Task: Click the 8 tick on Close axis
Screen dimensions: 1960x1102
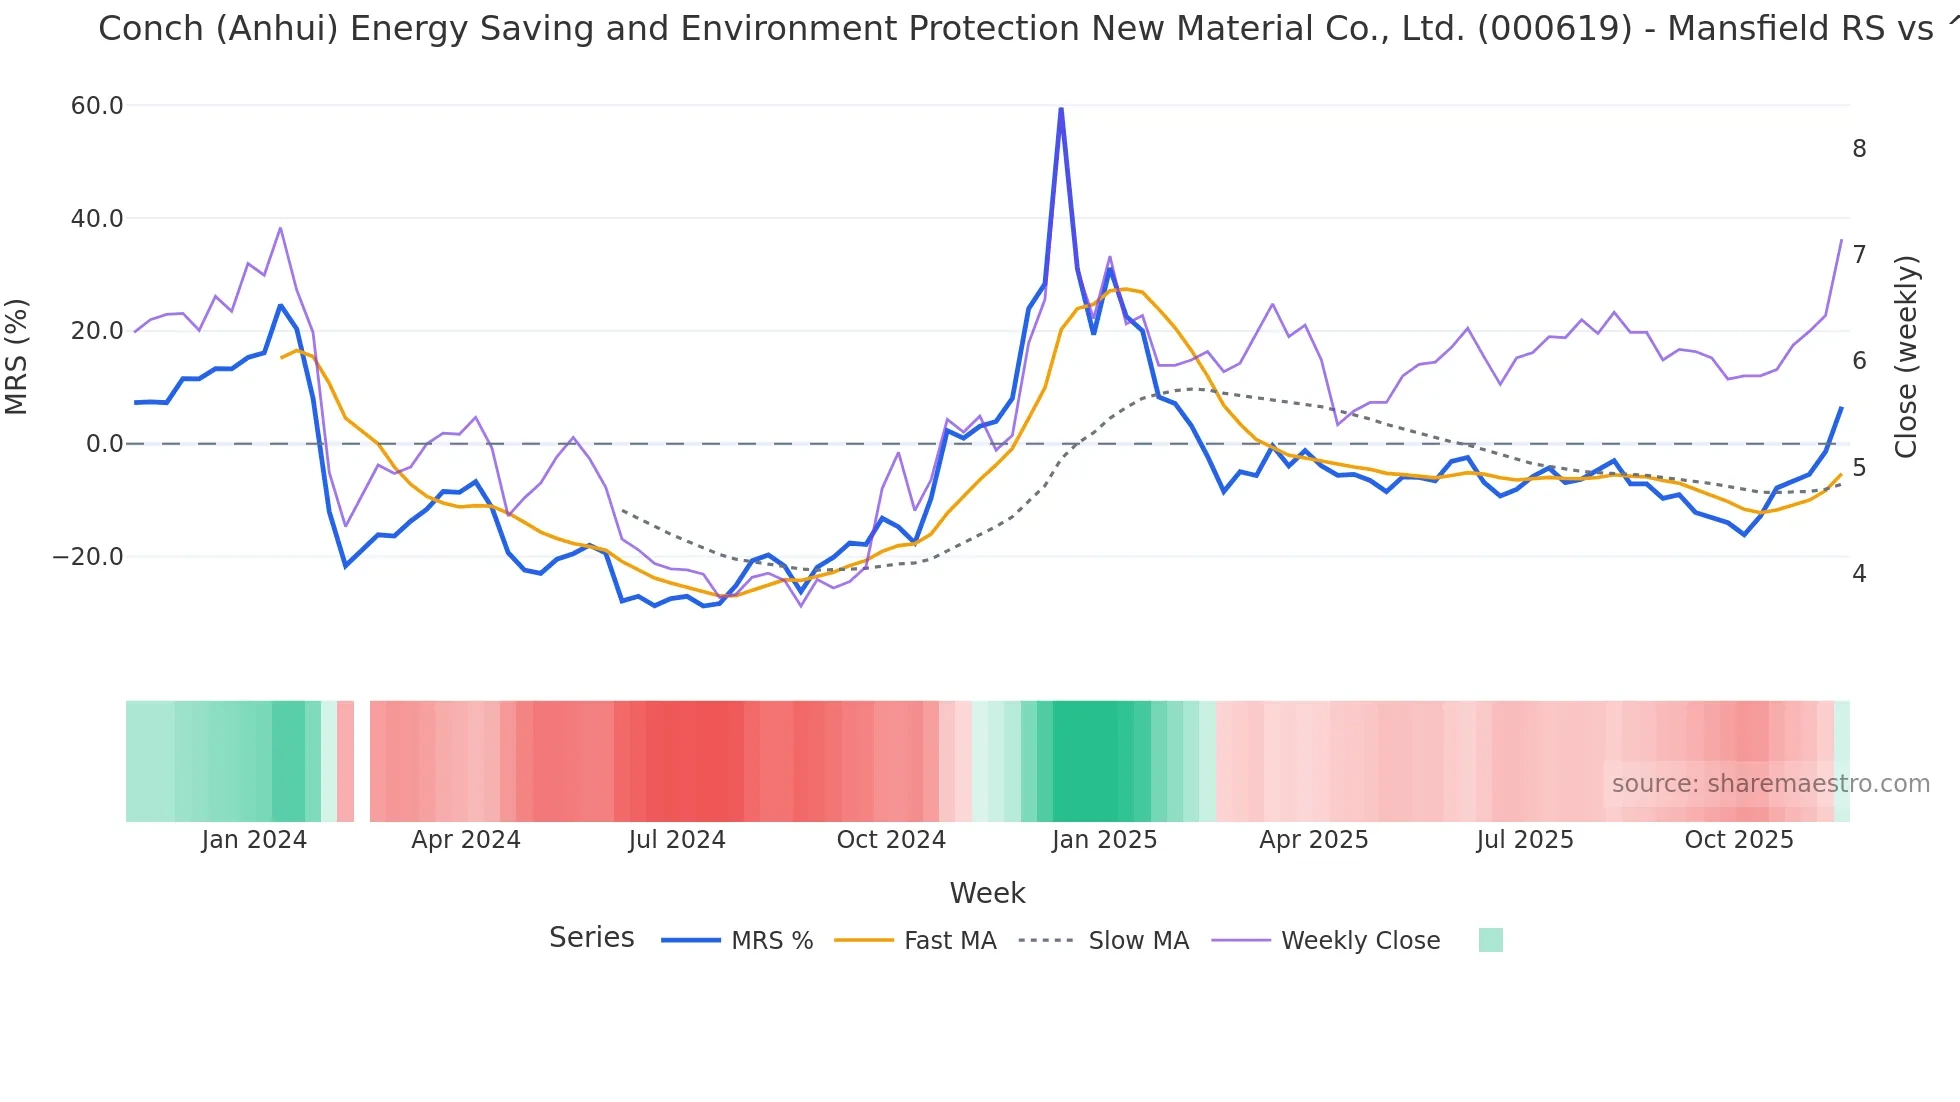Action: [1859, 149]
